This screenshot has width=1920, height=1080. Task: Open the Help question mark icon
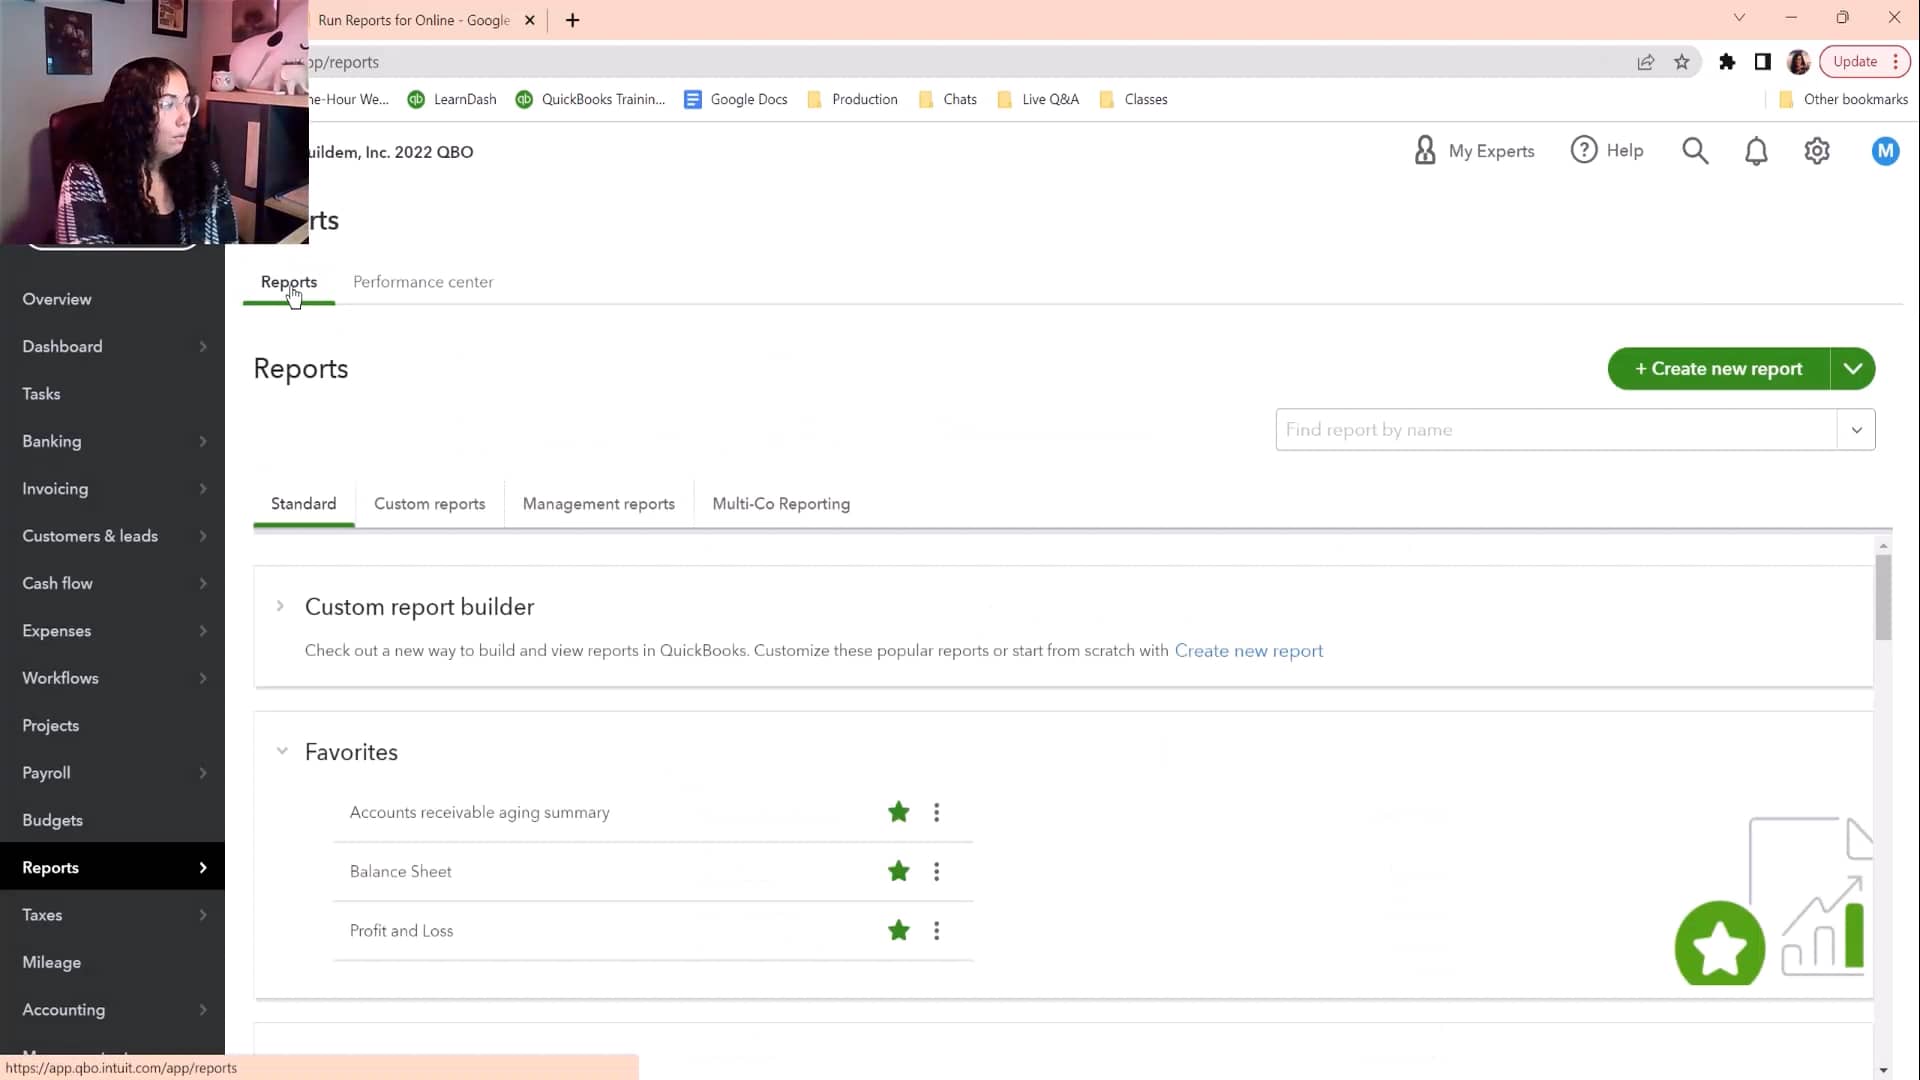[x=1584, y=150]
